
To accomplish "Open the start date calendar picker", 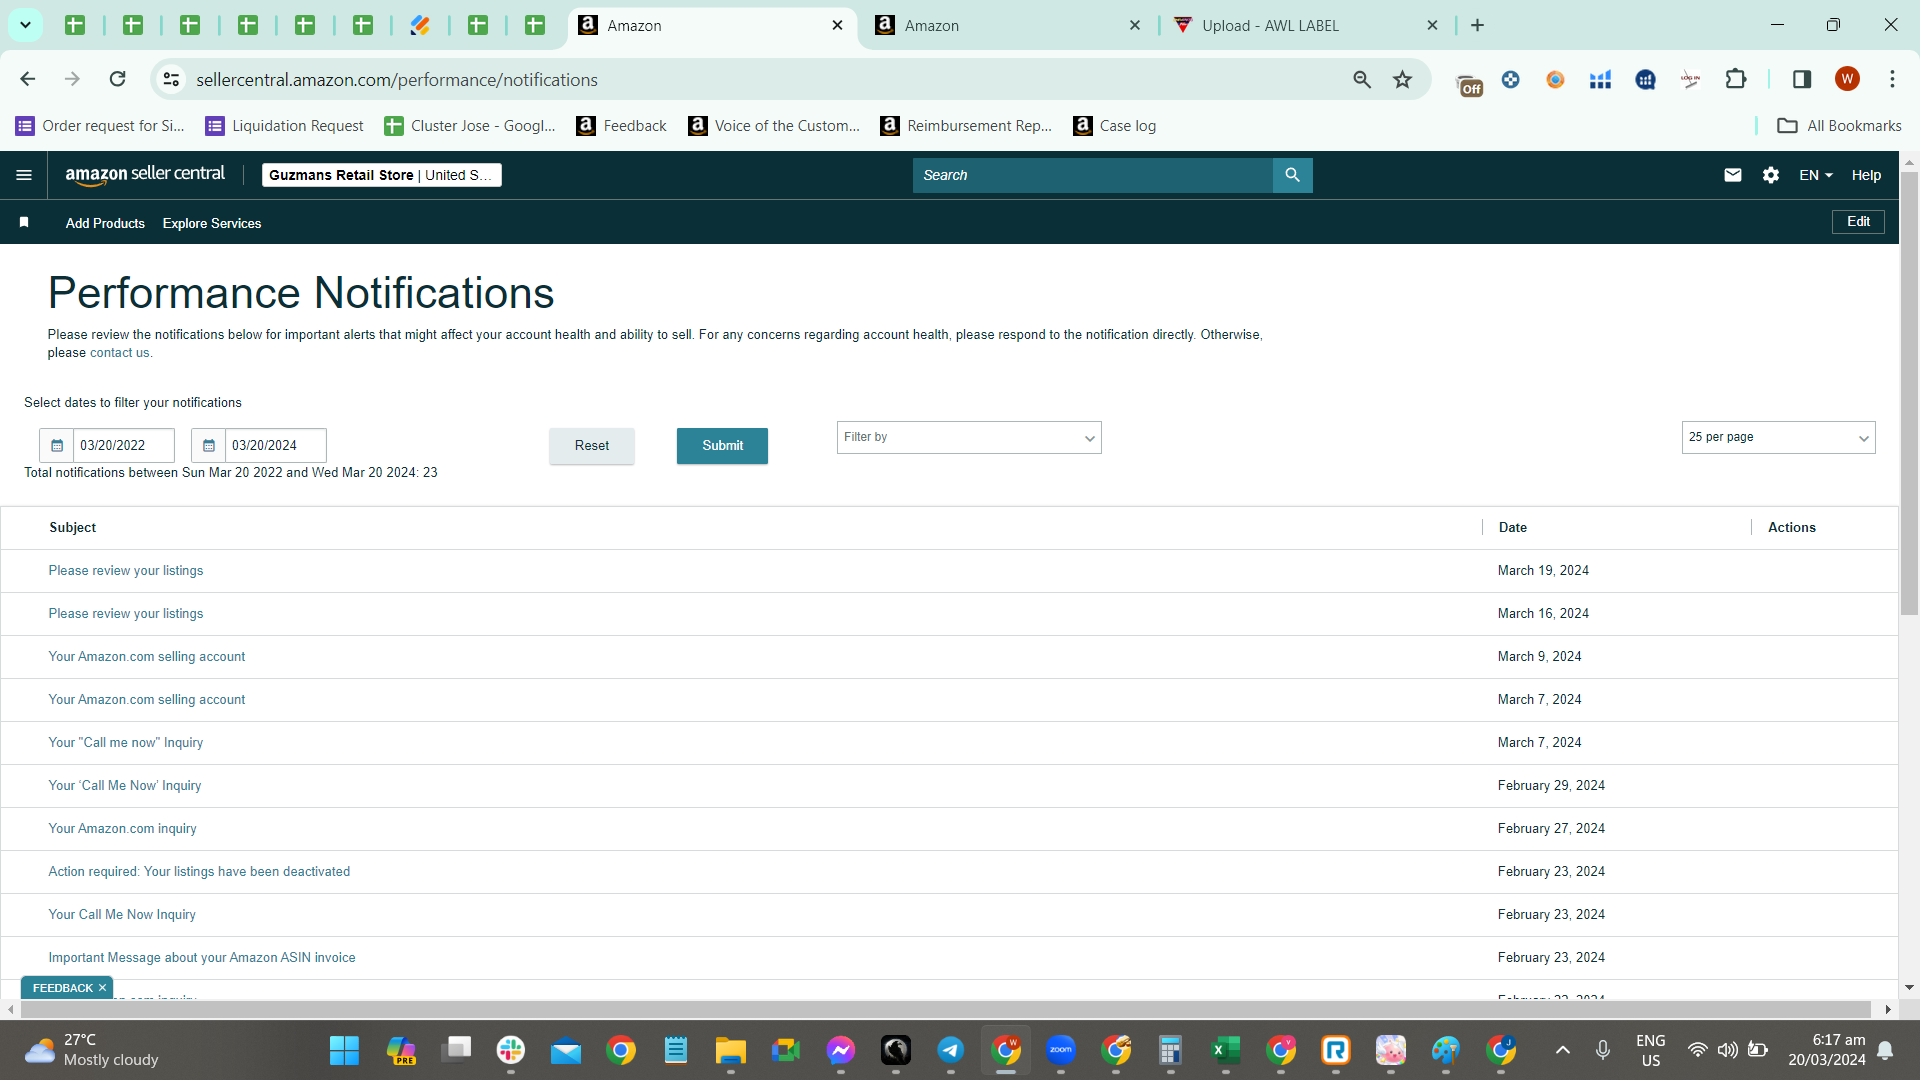I will [x=57, y=445].
